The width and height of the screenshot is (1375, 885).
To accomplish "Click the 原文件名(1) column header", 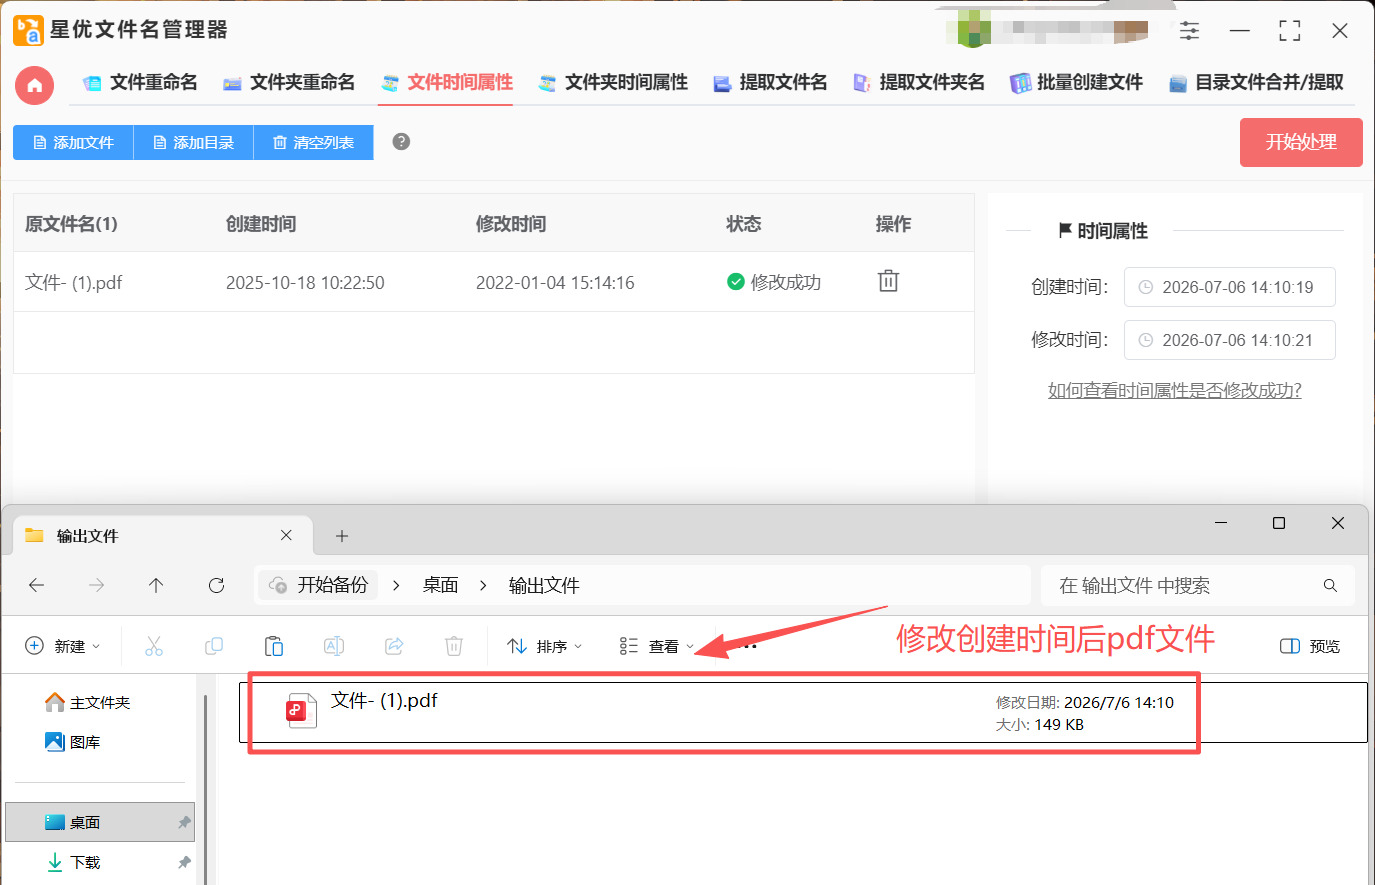I will [71, 224].
